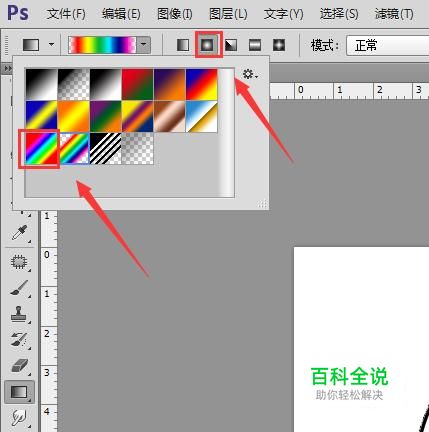429x432 pixels.
Task: Open the 编辑(E) menu
Action: click(x=121, y=14)
